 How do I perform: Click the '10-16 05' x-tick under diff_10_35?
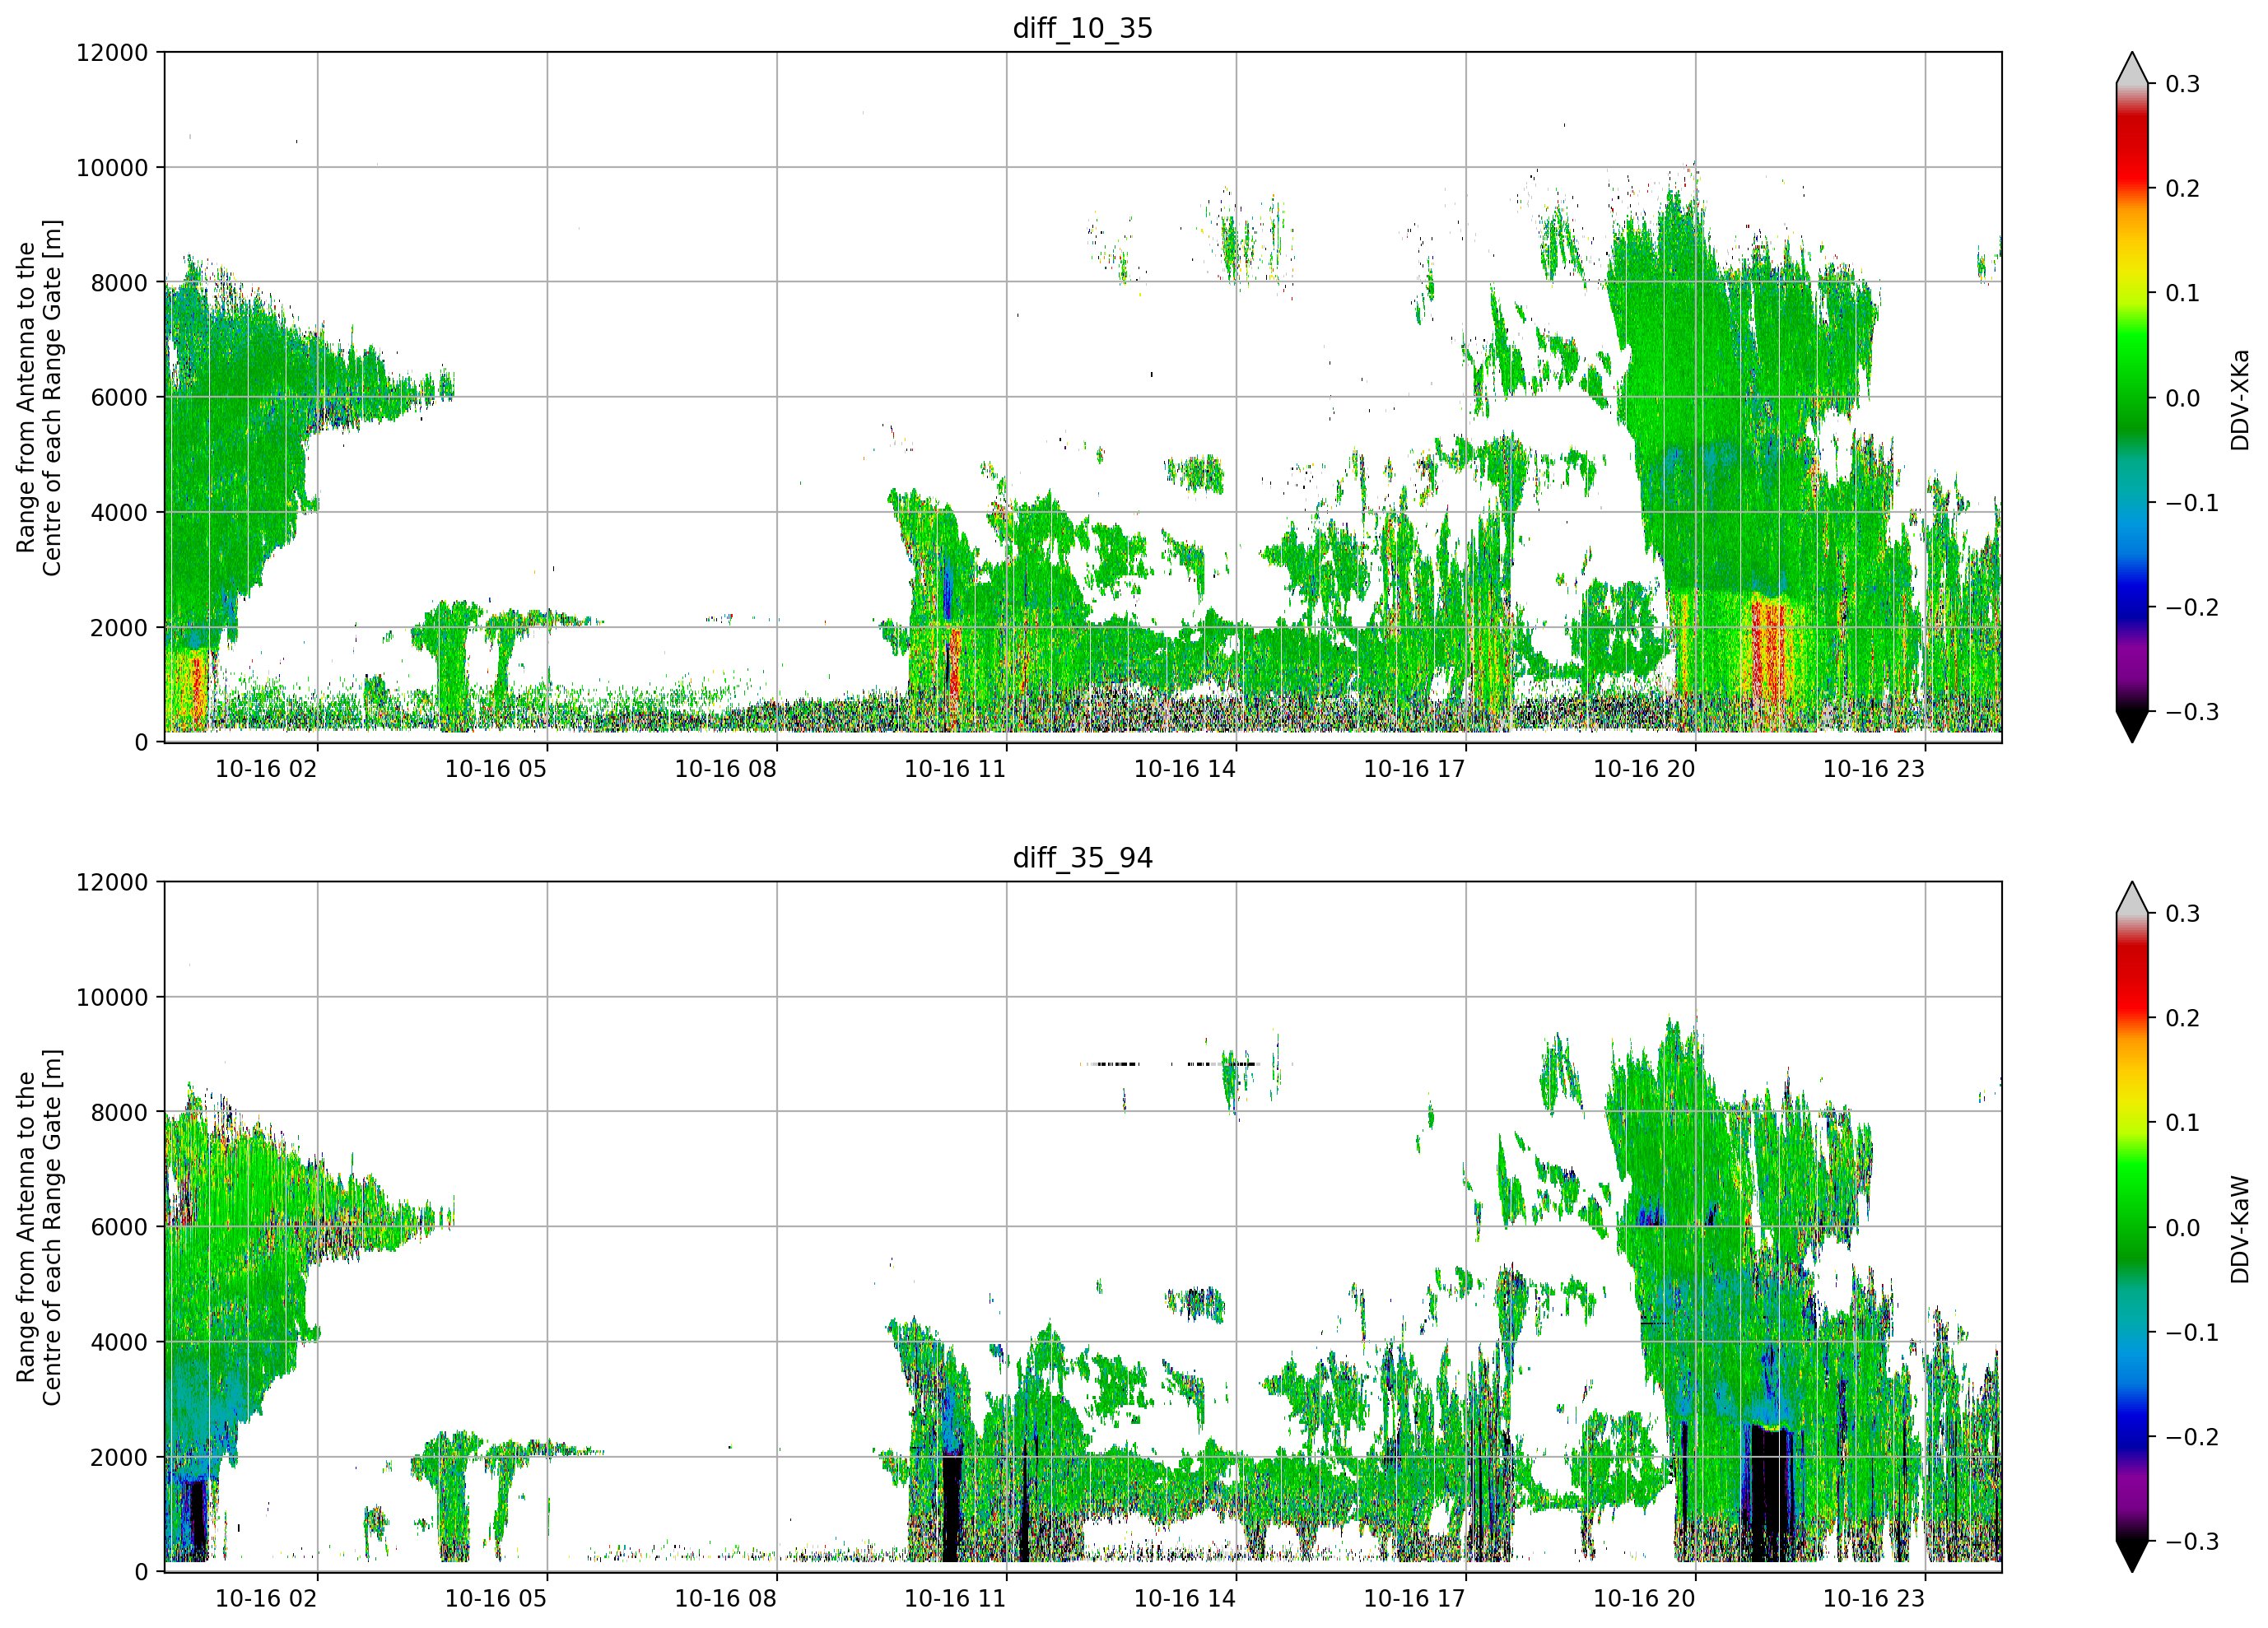tap(496, 769)
